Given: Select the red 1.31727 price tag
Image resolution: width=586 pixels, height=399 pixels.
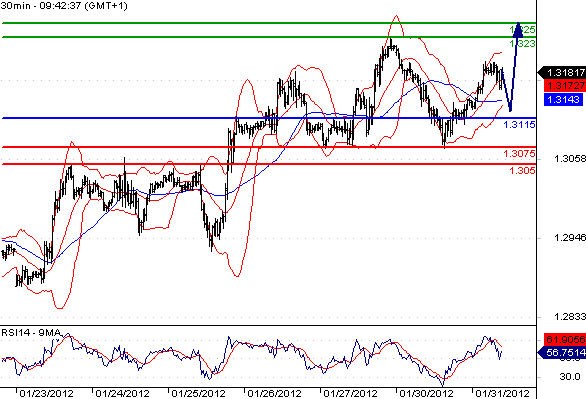Looking at the screenshot, I should pos(565,86).
